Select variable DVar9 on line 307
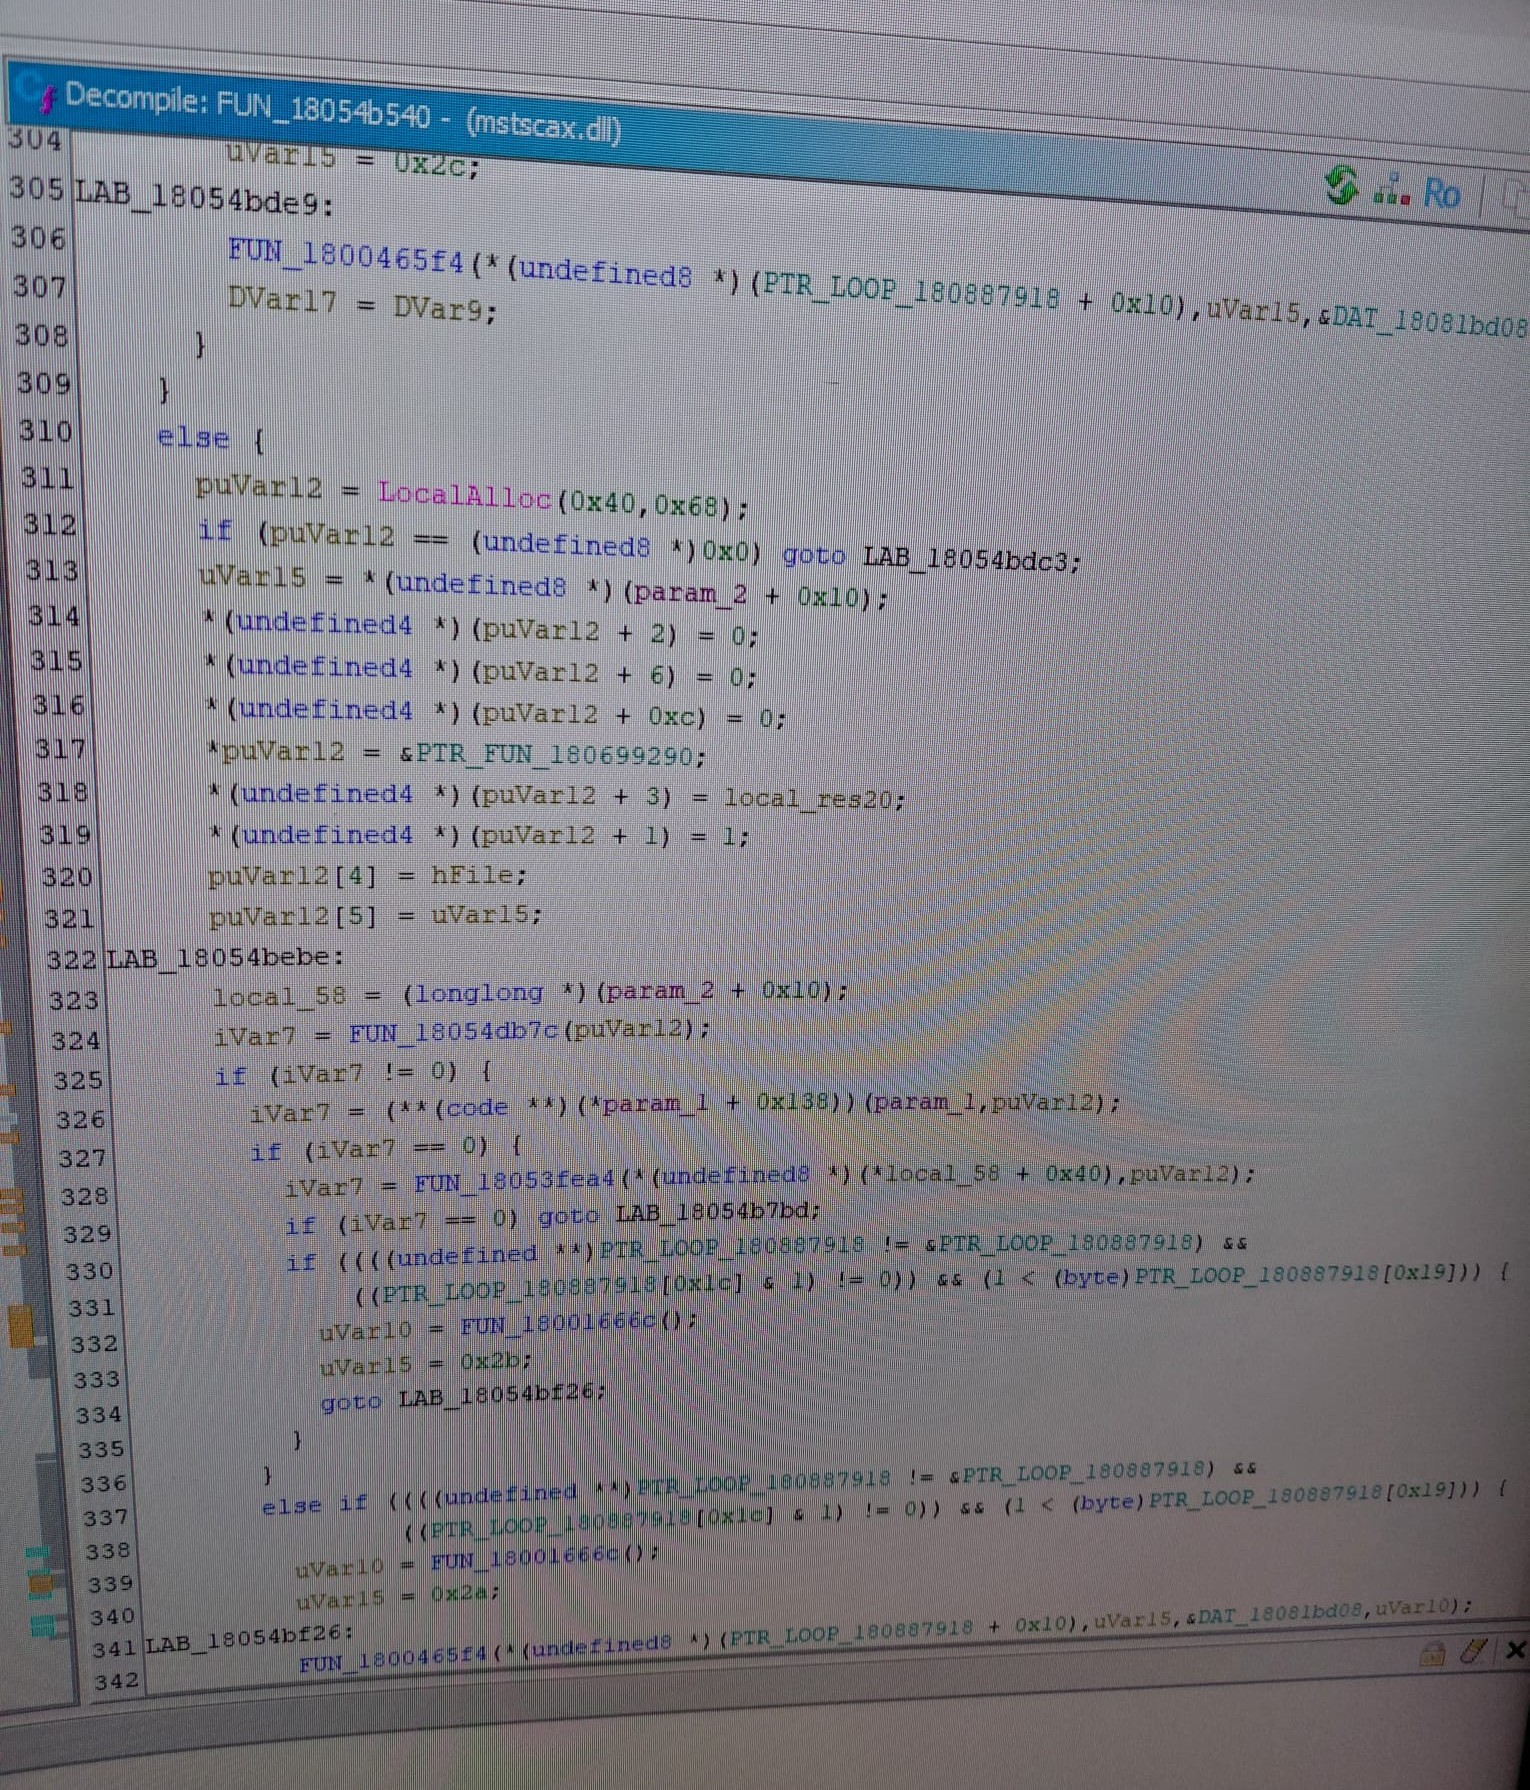1530x1790 pixels. (440, 308)
